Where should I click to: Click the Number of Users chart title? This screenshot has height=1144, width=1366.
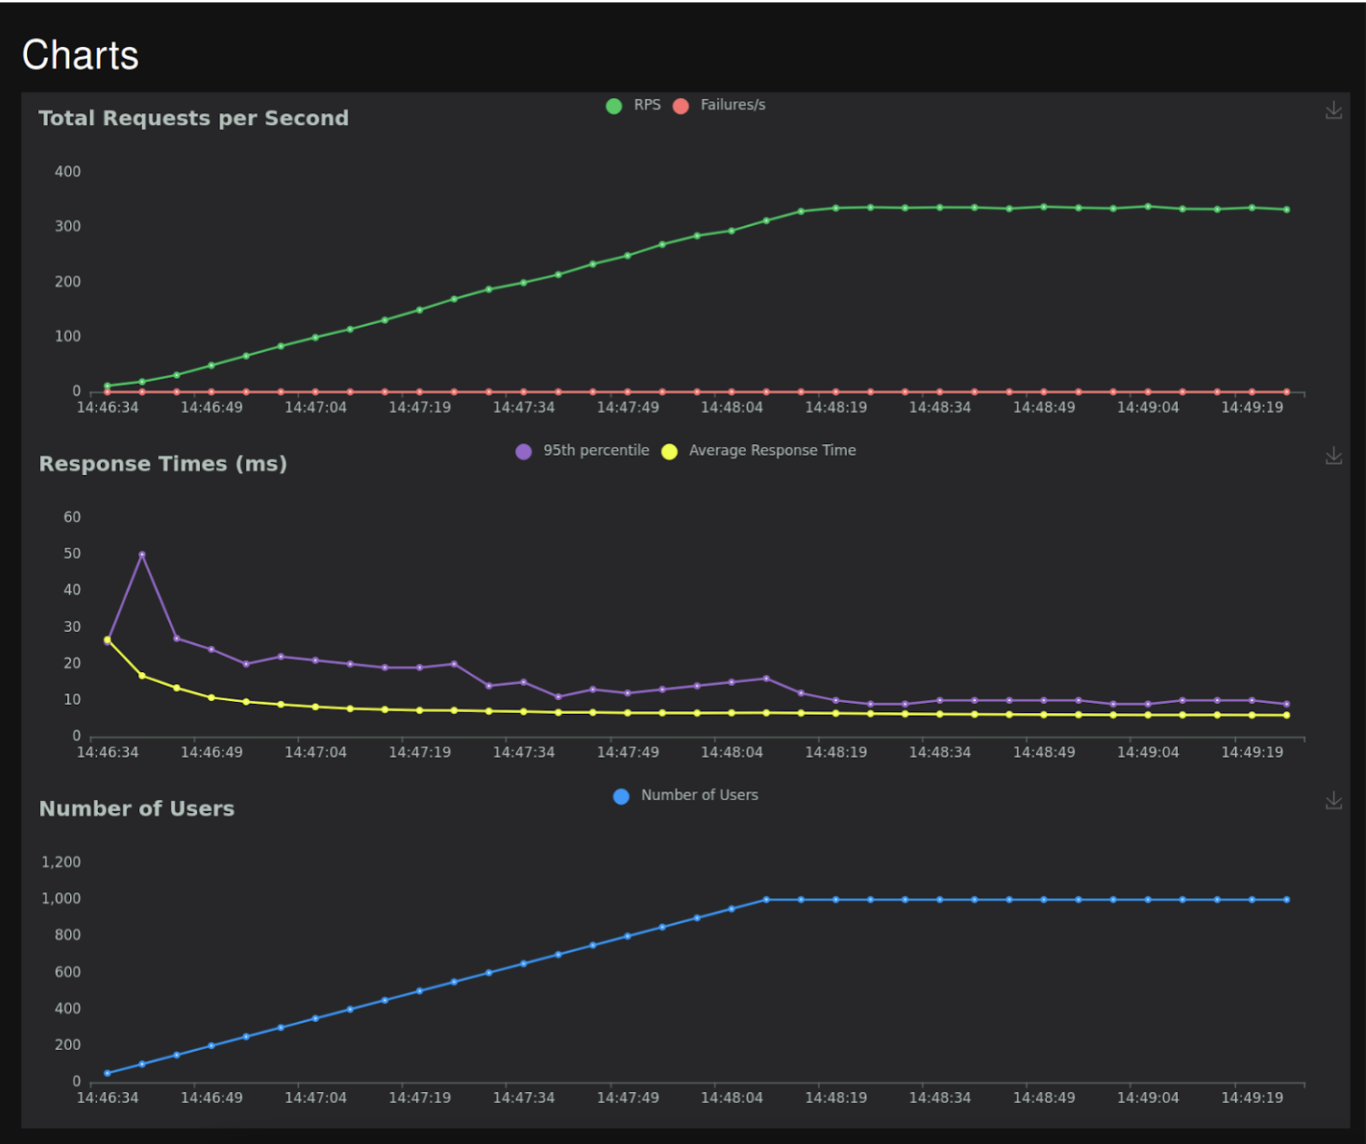pos(137,809)
